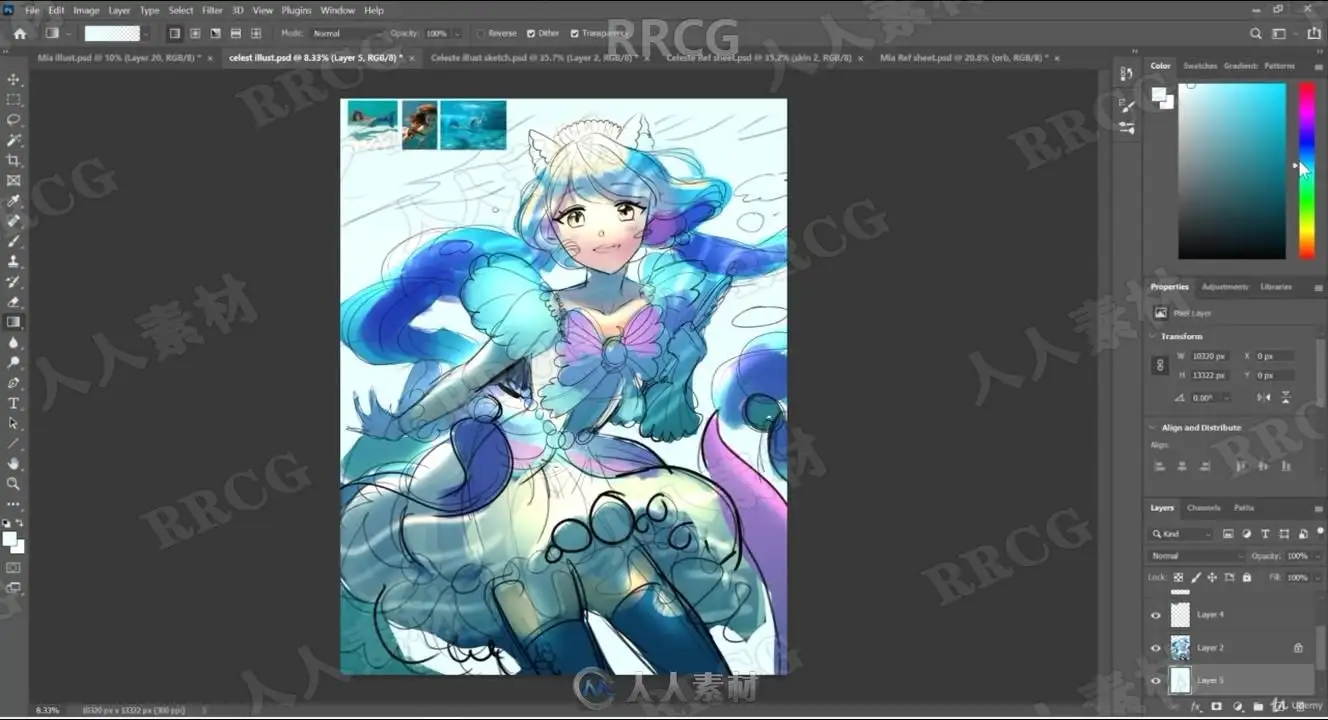Collapse the Align and Distribute section
Viewport: 1328px width, 720px height.
[x=1153, y=428]
